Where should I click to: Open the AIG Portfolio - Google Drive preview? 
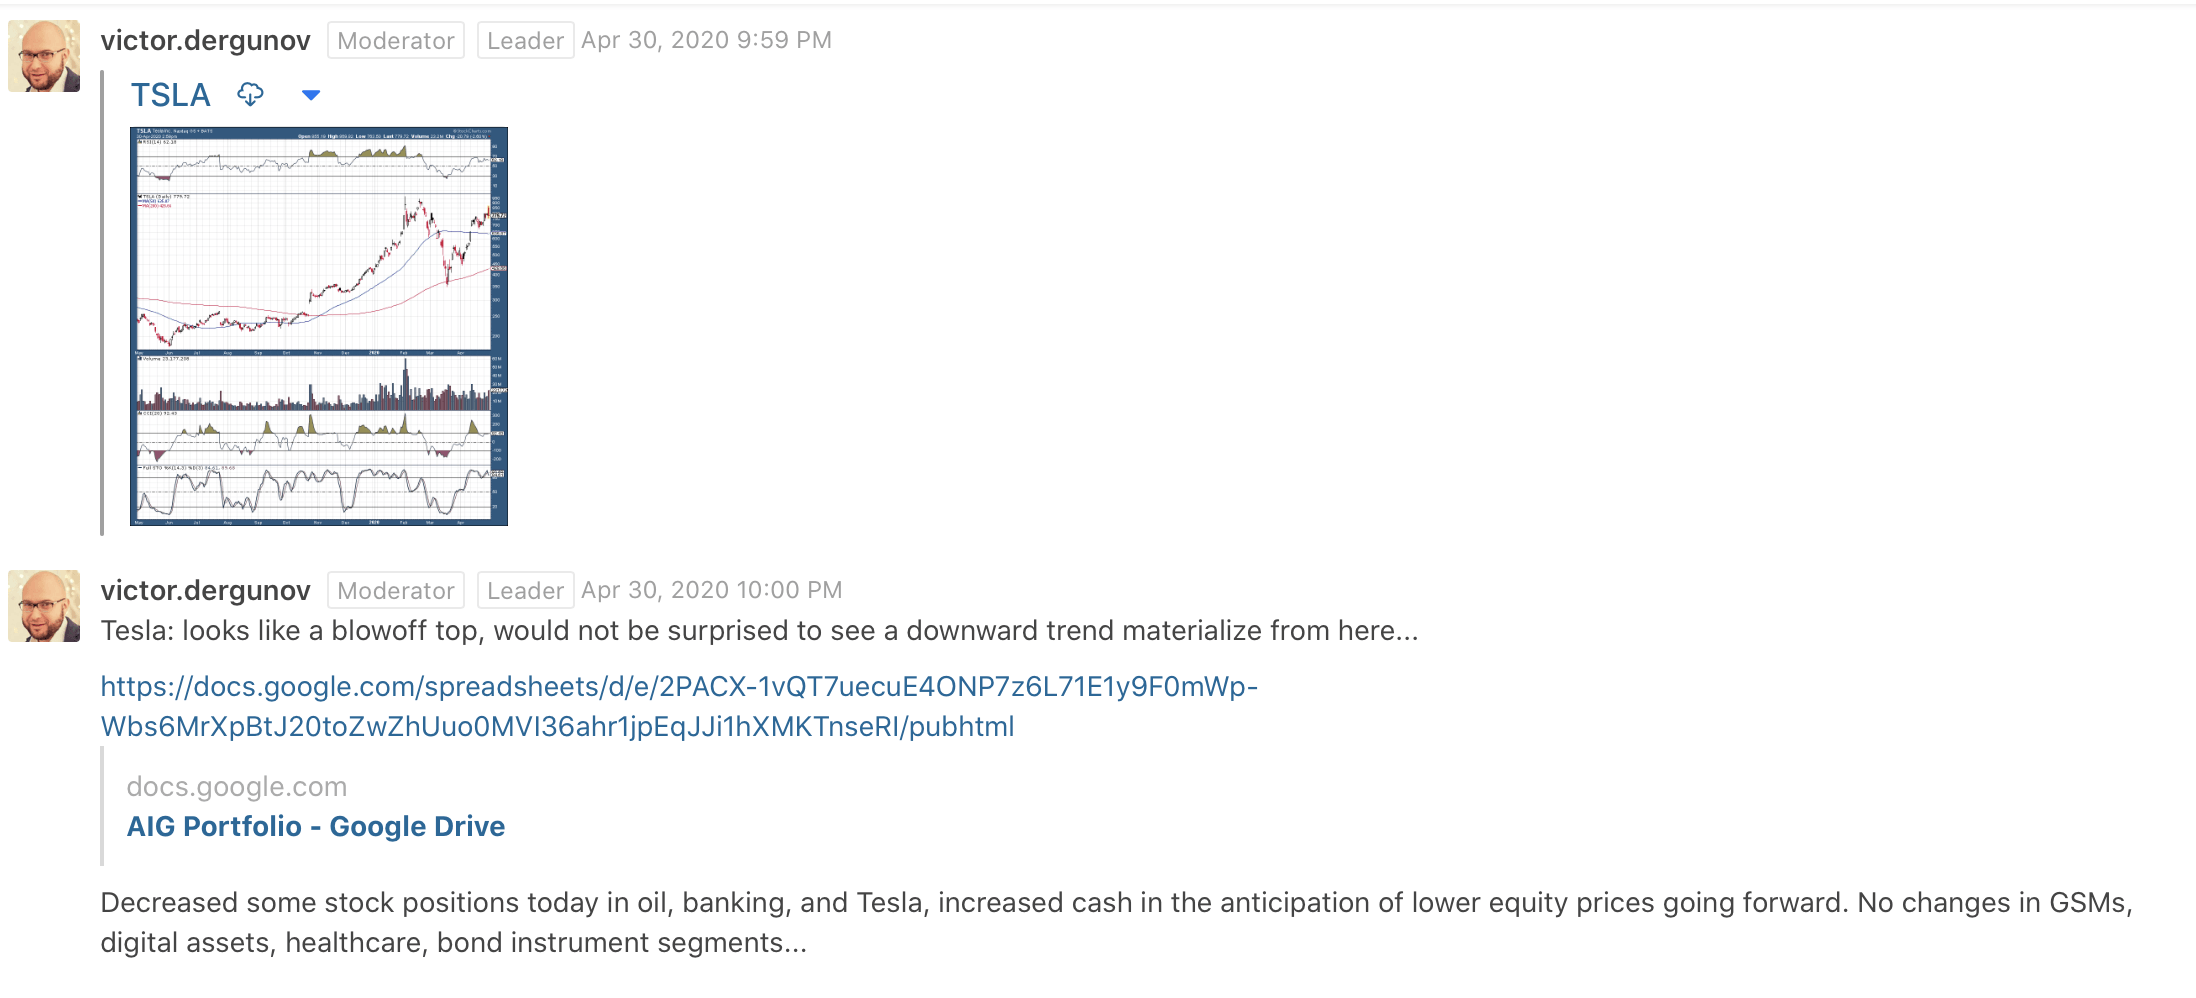click(x=316, y=827)
